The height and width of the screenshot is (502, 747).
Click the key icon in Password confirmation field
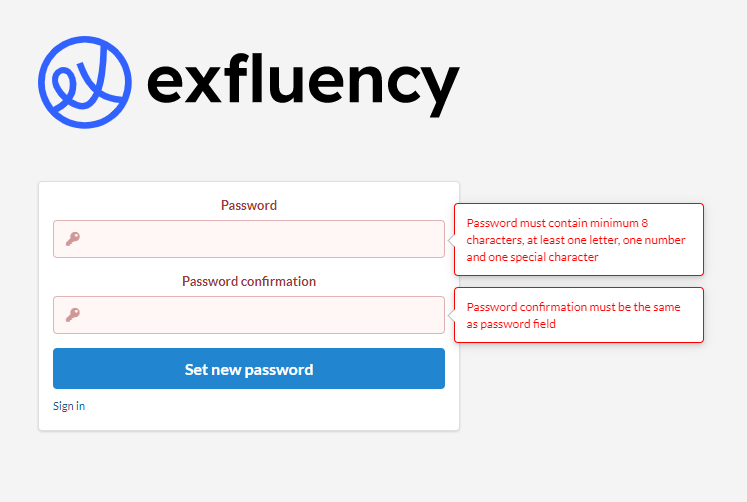coord(73,314)
